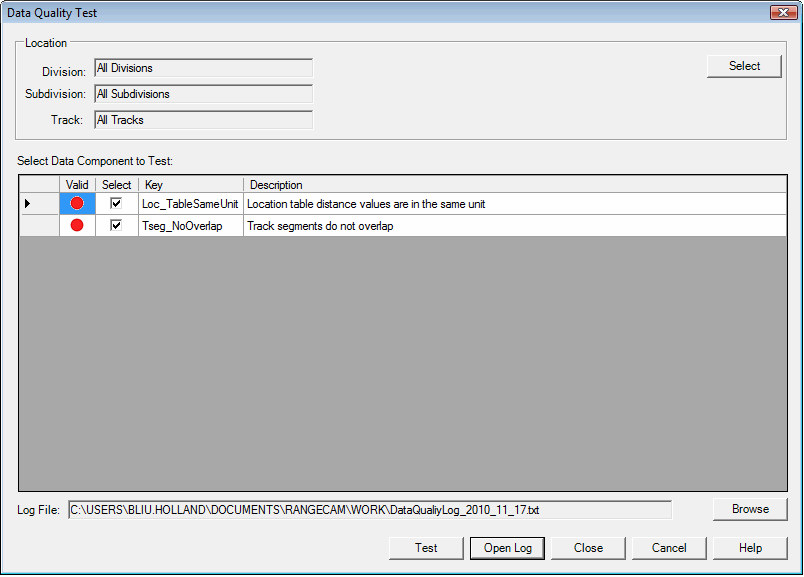Click the Select location button

744,66
